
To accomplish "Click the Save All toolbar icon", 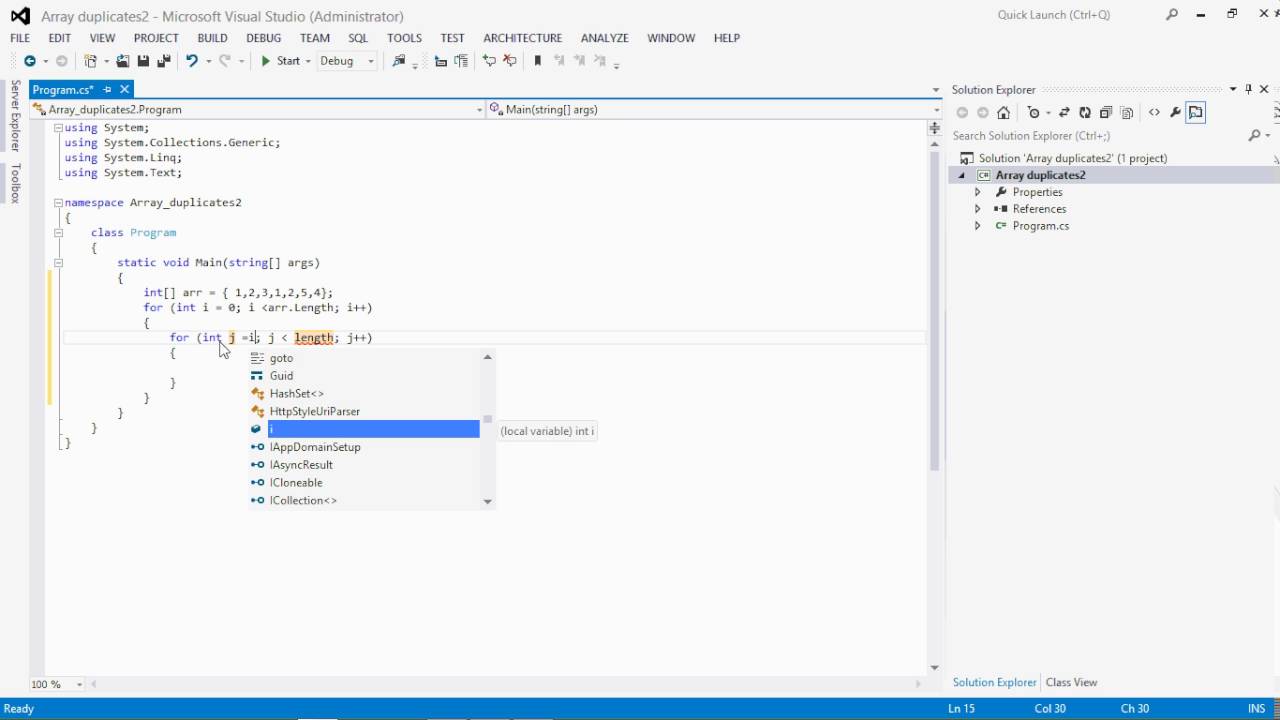I will pos(163,61).
